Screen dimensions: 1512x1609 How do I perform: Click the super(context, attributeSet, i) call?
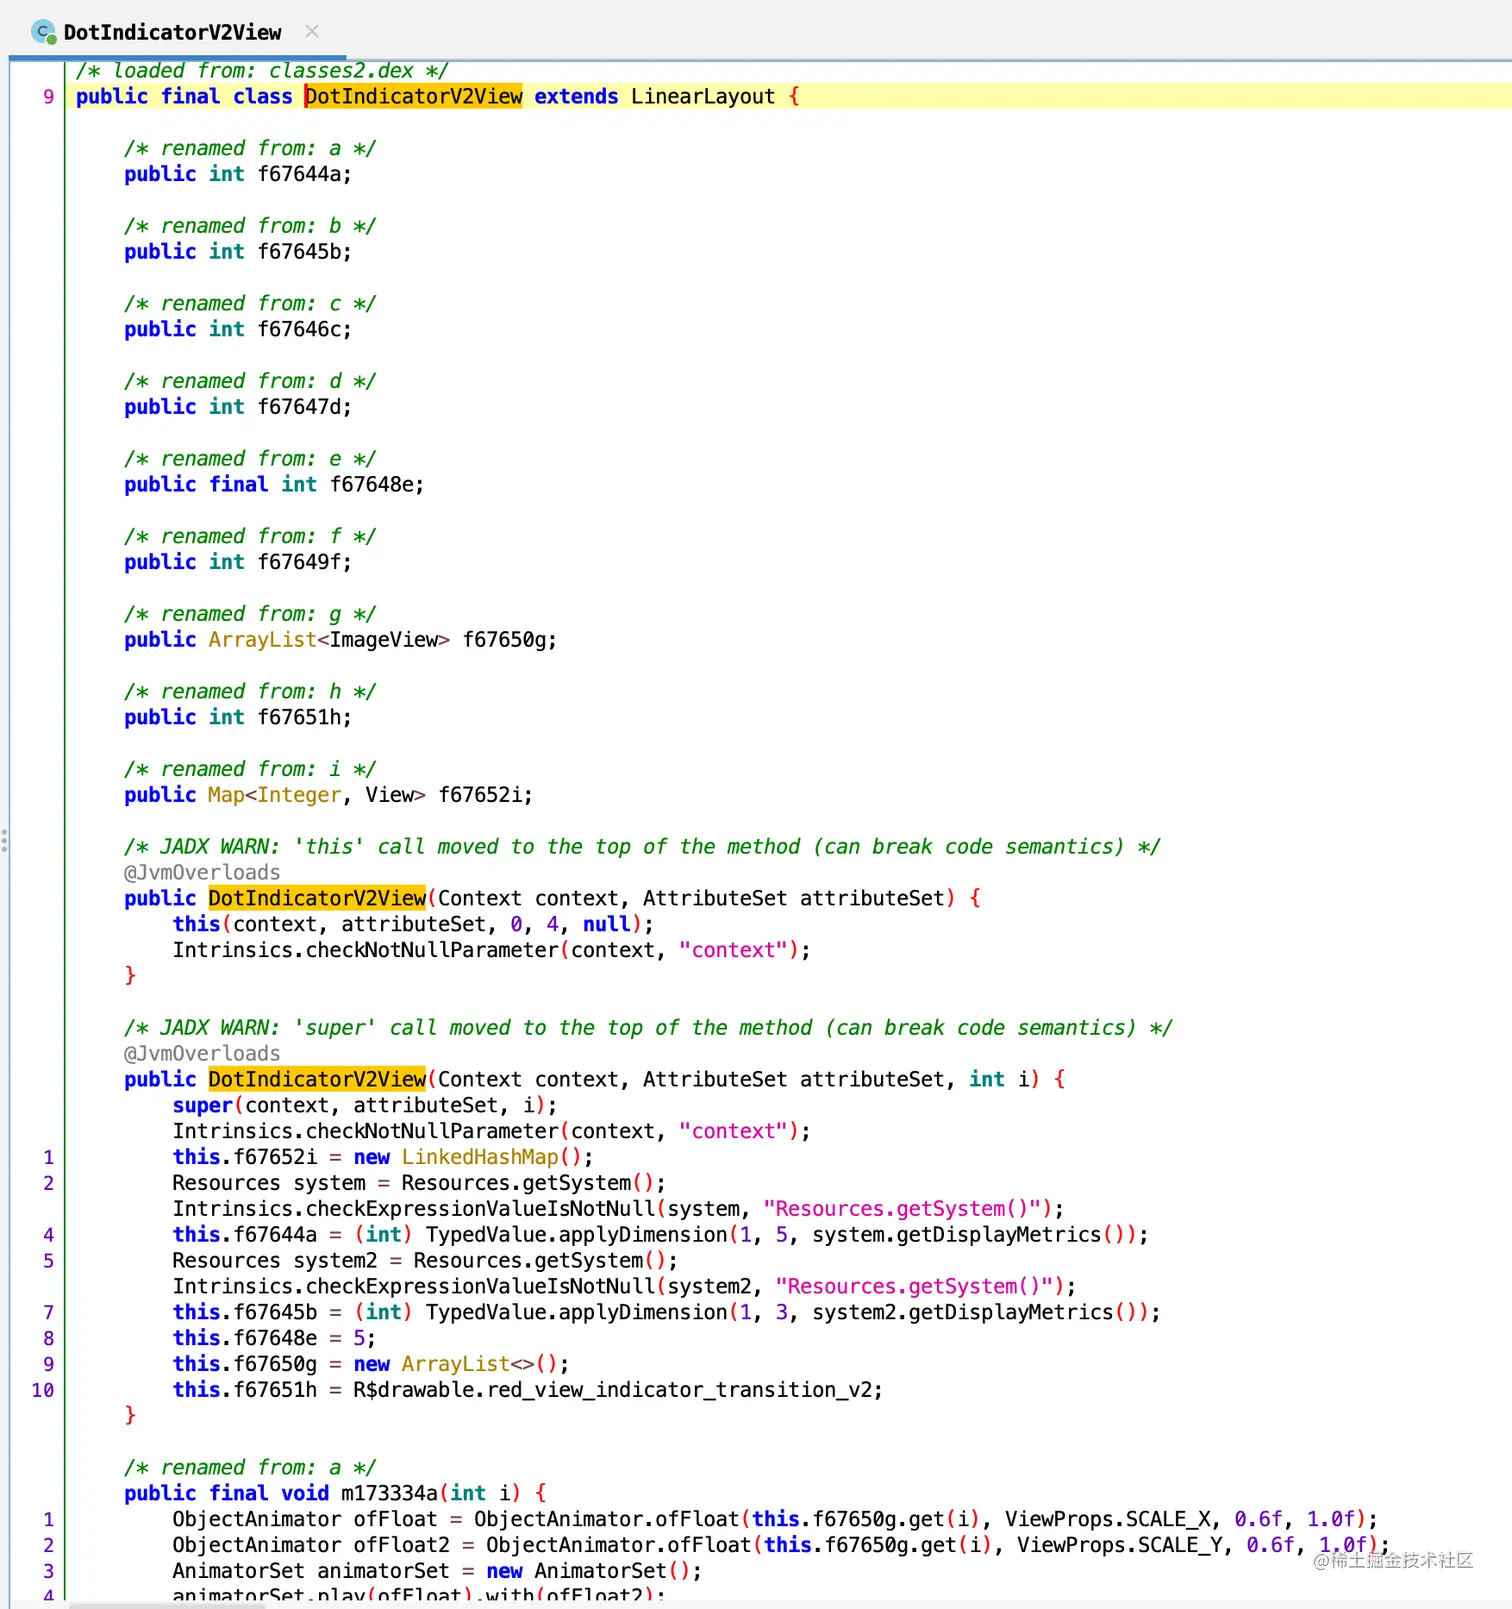tap(364, 1105)
